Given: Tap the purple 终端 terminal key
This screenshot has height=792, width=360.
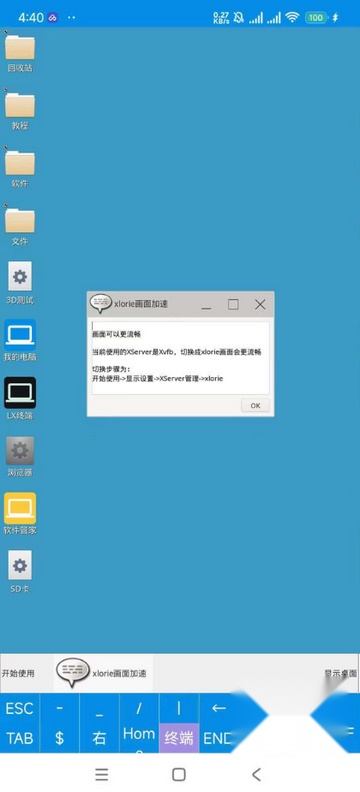Looking at the screenshot, I should 179,738.
